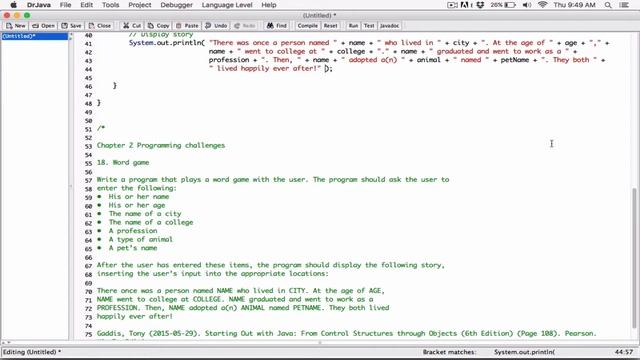Click the text '18. Word game'
Viewport: 640px width, 360px height.
click(123, 162)
